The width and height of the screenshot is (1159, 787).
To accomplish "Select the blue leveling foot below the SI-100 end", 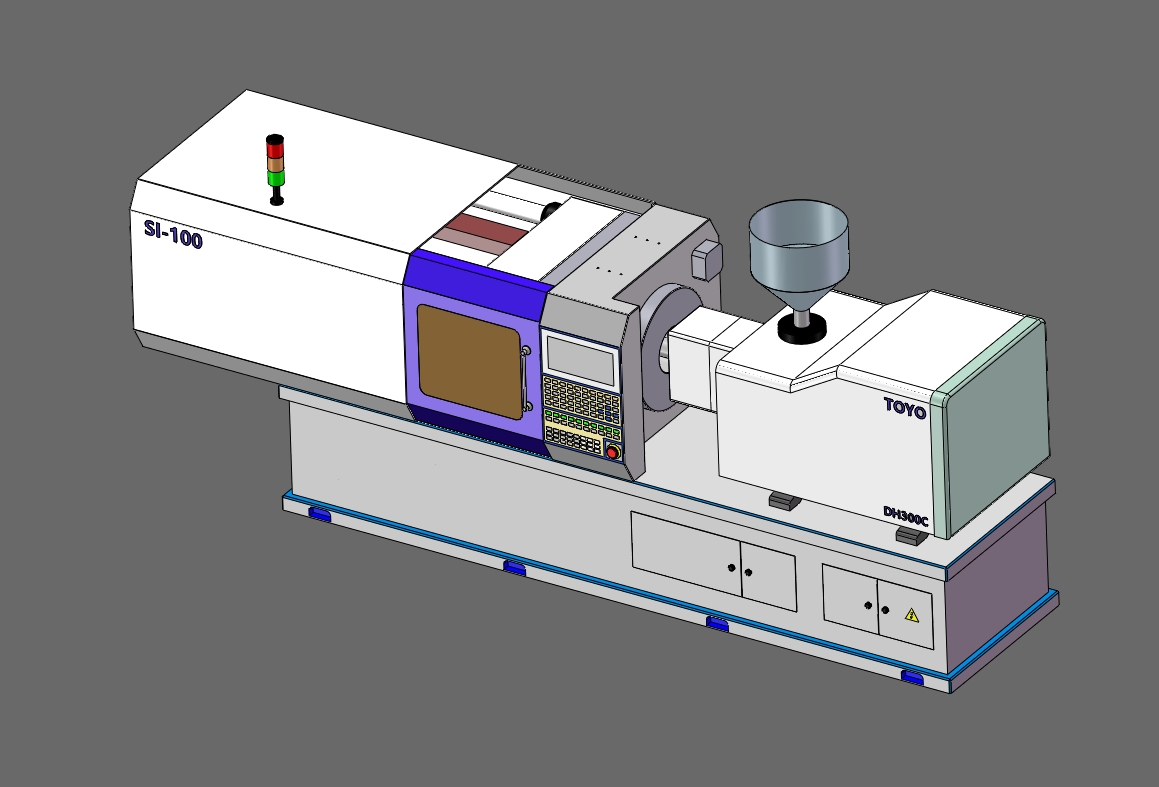I will [319, 514].
